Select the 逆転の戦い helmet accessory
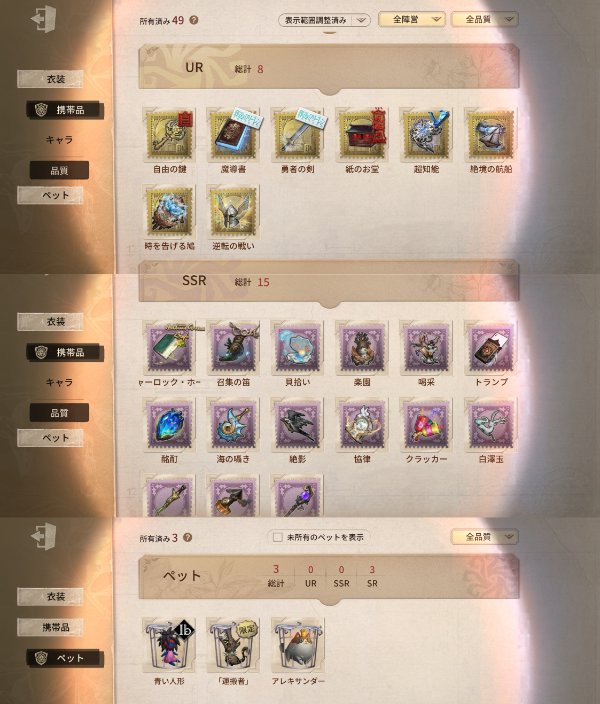The image size is (600, 704). (x=234, y=211)
